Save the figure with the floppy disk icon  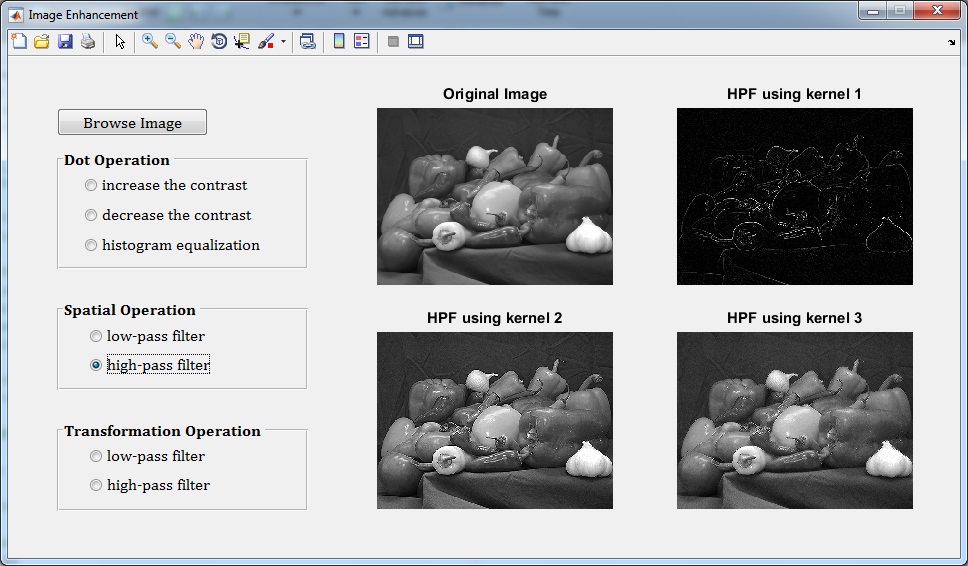(x=65, y=42)
